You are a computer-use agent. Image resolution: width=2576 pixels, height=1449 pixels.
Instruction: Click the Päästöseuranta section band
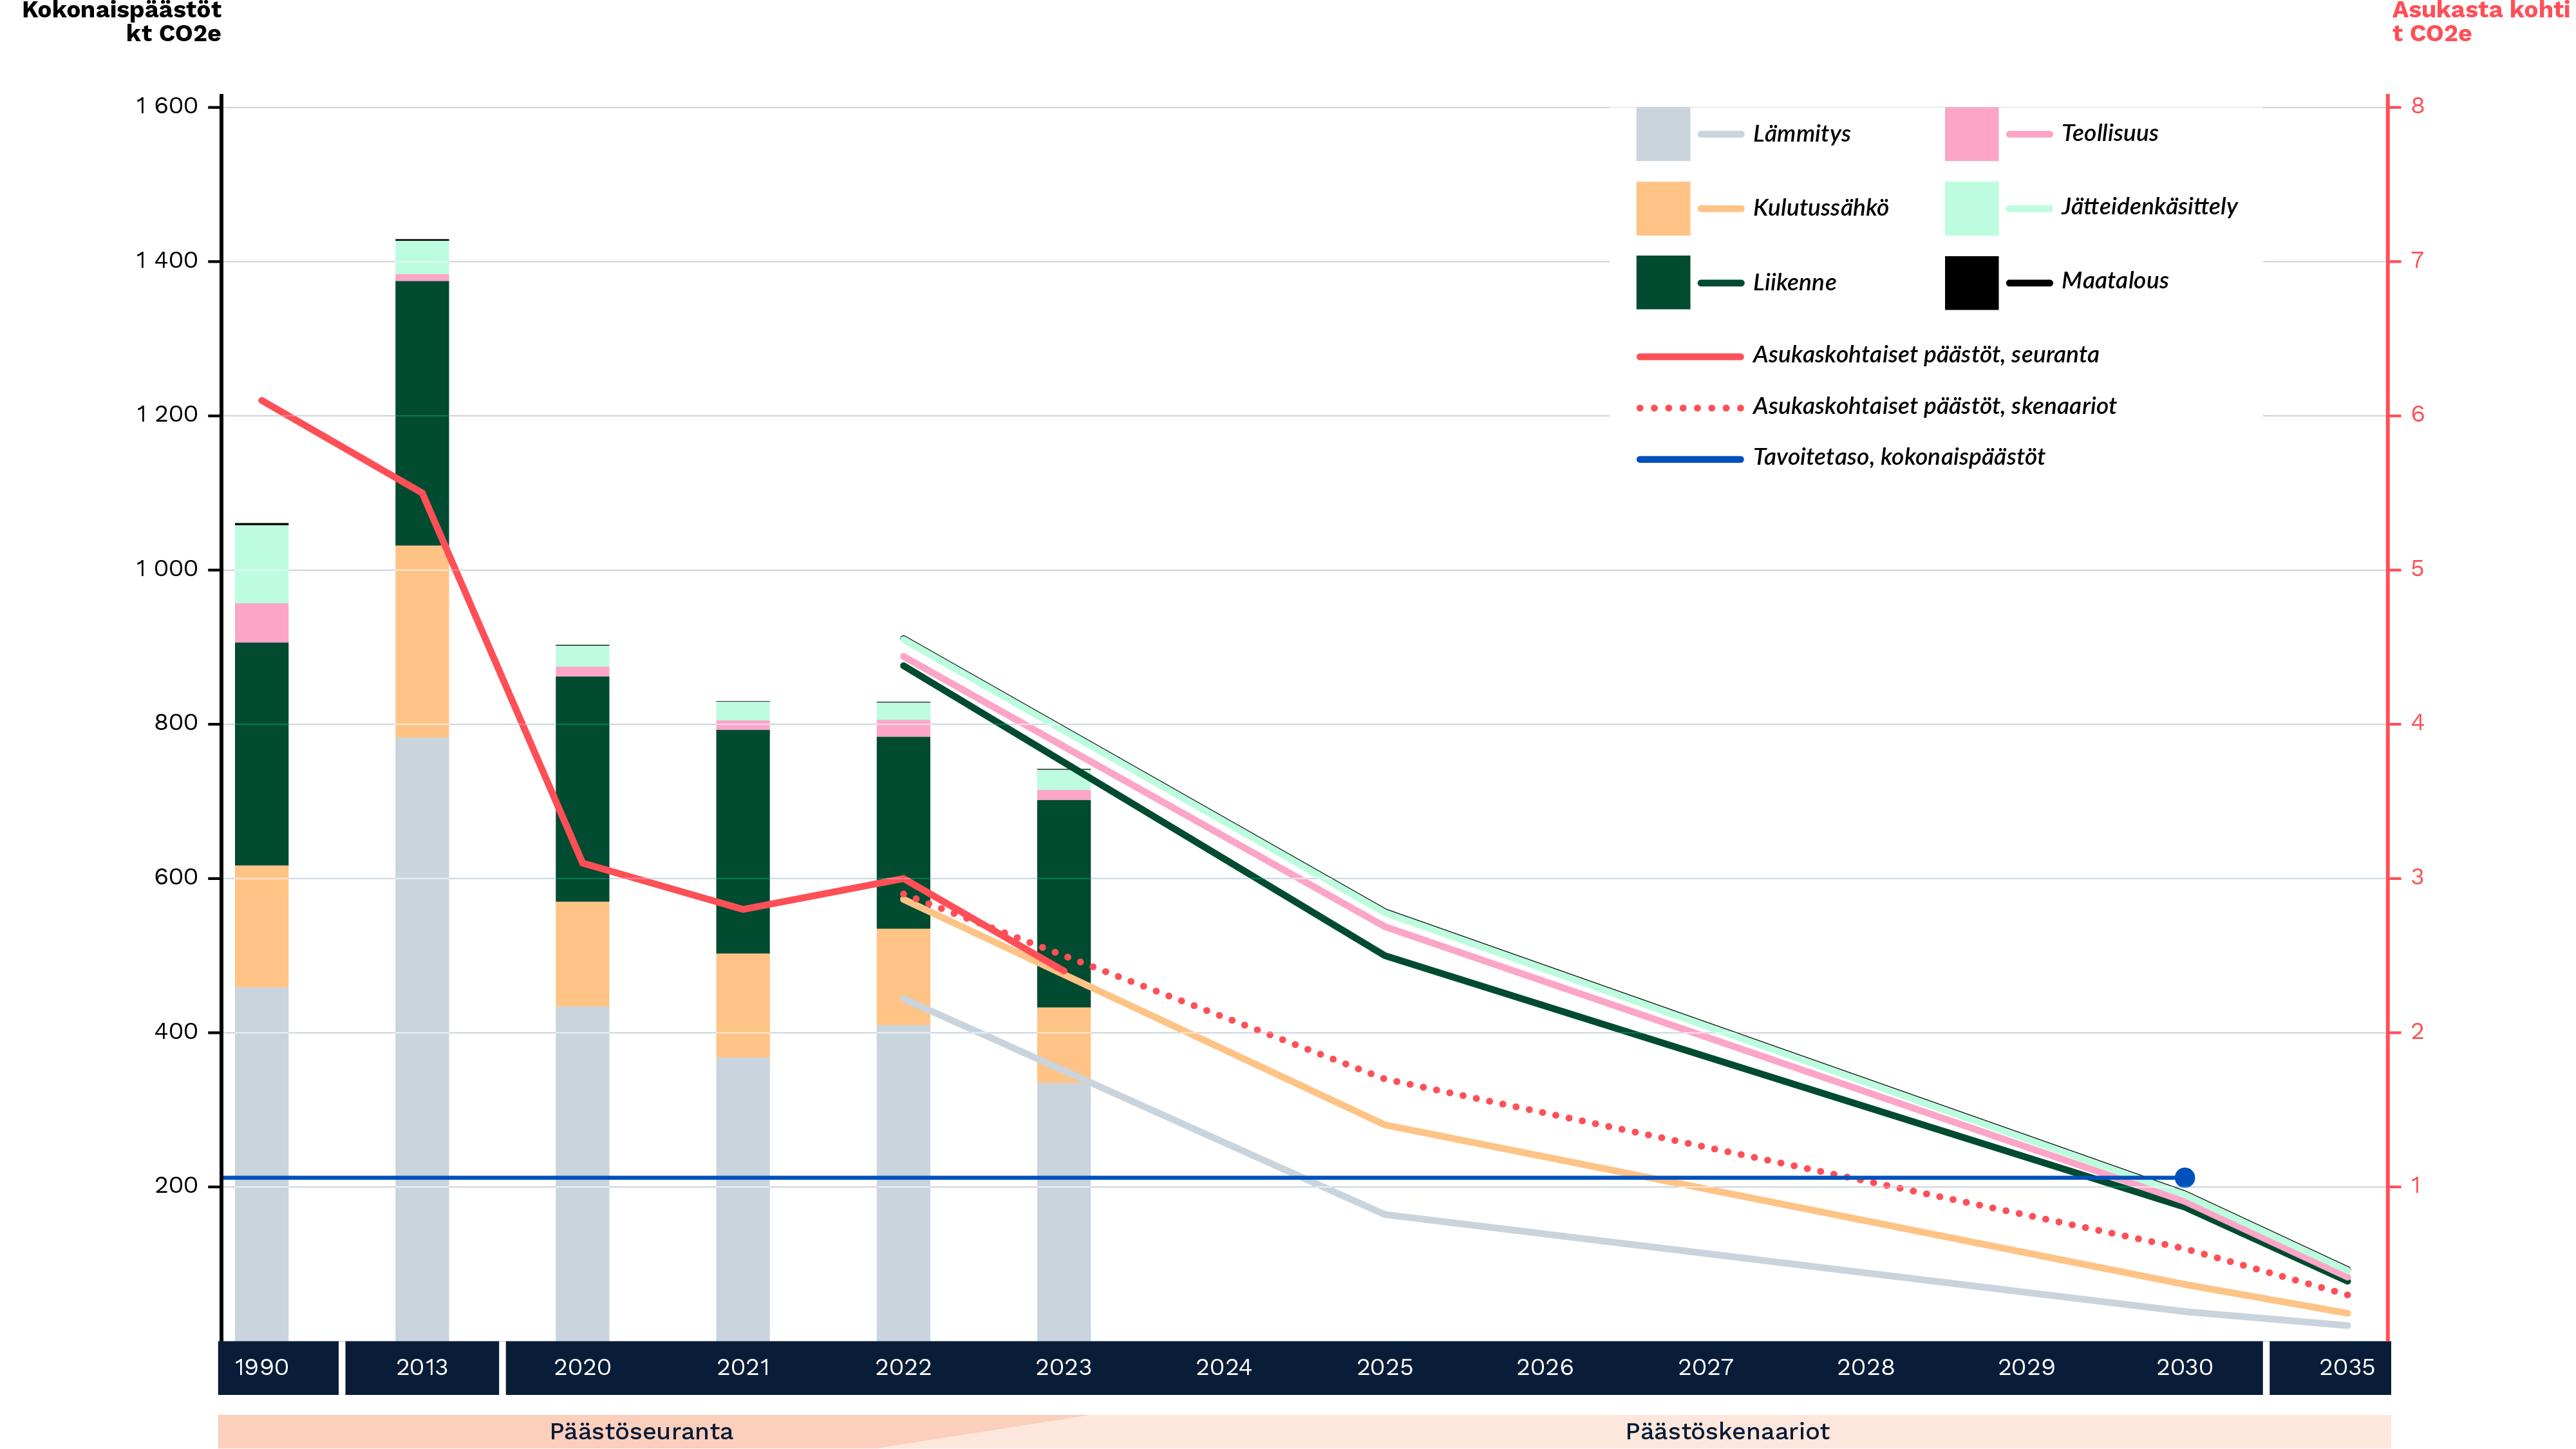(641, 1431)
